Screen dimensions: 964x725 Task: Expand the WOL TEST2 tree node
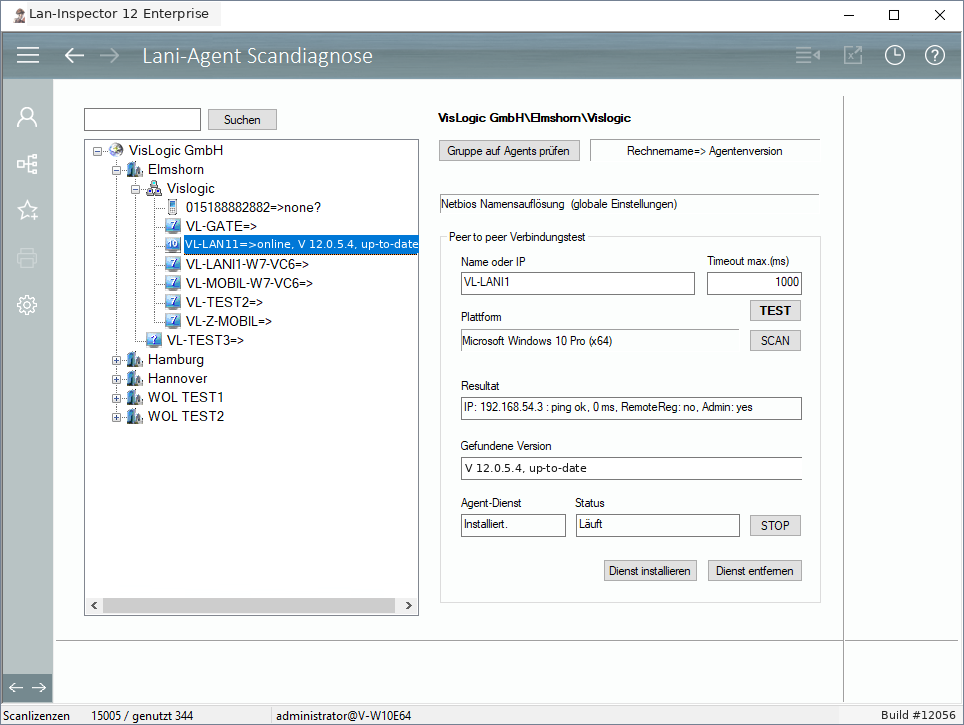[x=116, y=417]
